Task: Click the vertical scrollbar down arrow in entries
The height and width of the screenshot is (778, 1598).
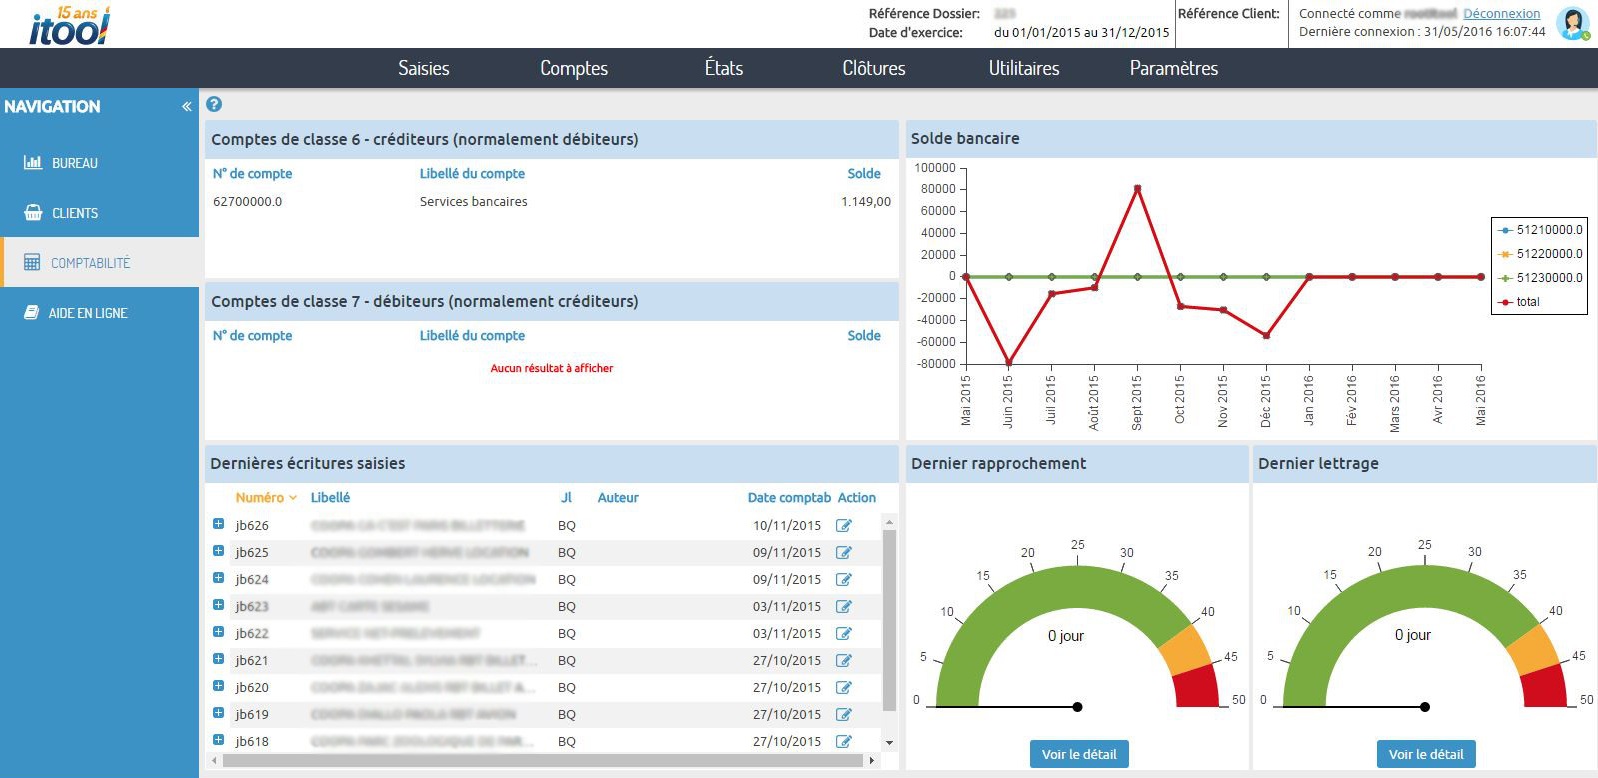Action: click(x=889, y=743)
